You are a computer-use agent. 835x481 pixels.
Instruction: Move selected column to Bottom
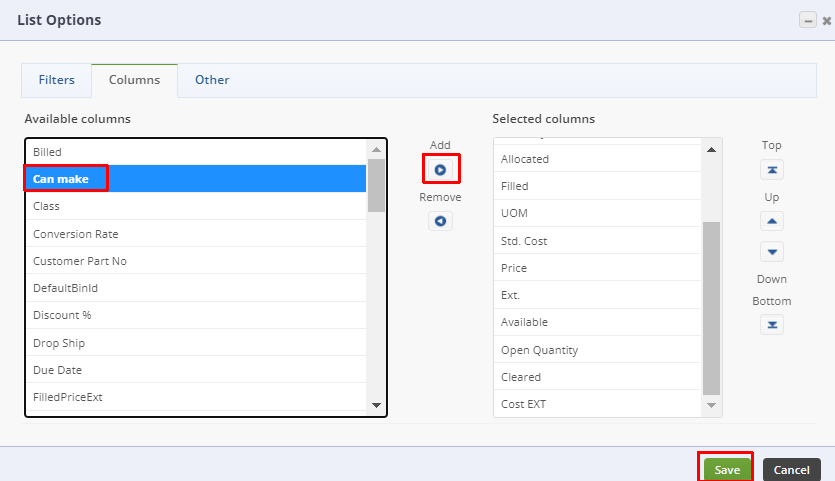pos(772,324)
